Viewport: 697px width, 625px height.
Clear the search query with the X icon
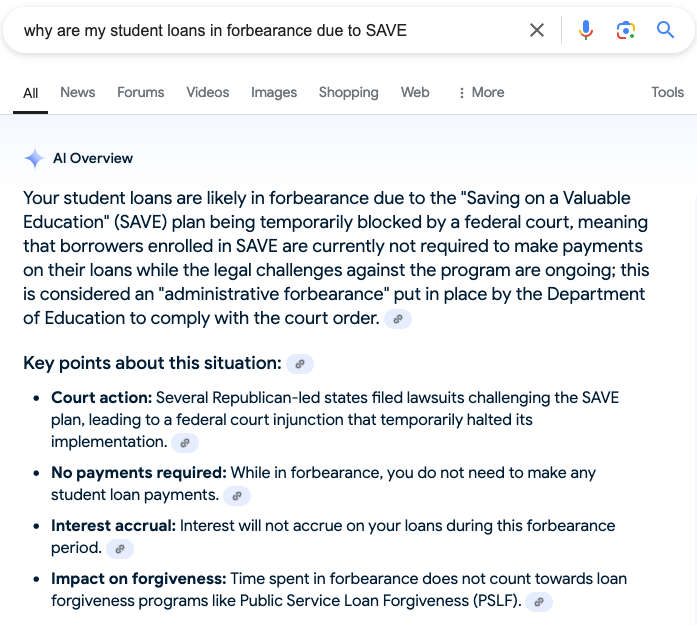[x=537, y=30]
